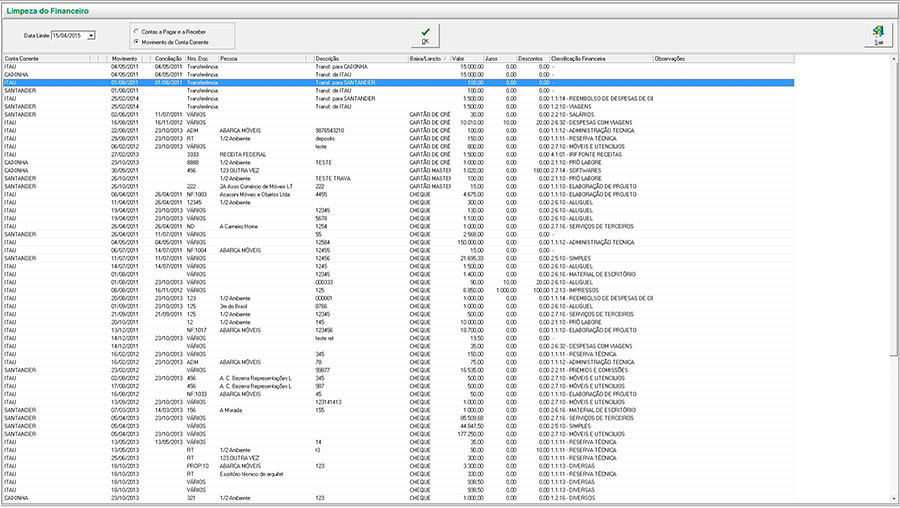The height and width of the screenshot is (508, 900).
Task: Edit the Data Limite date field
Action: pos(69,36)
